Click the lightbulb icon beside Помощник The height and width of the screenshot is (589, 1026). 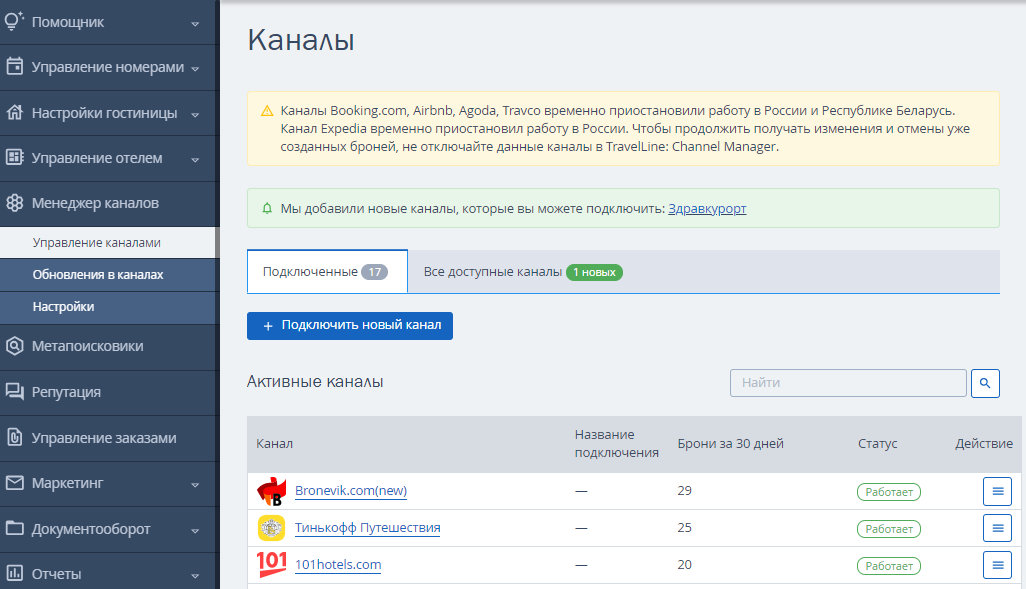click(14, 21)
